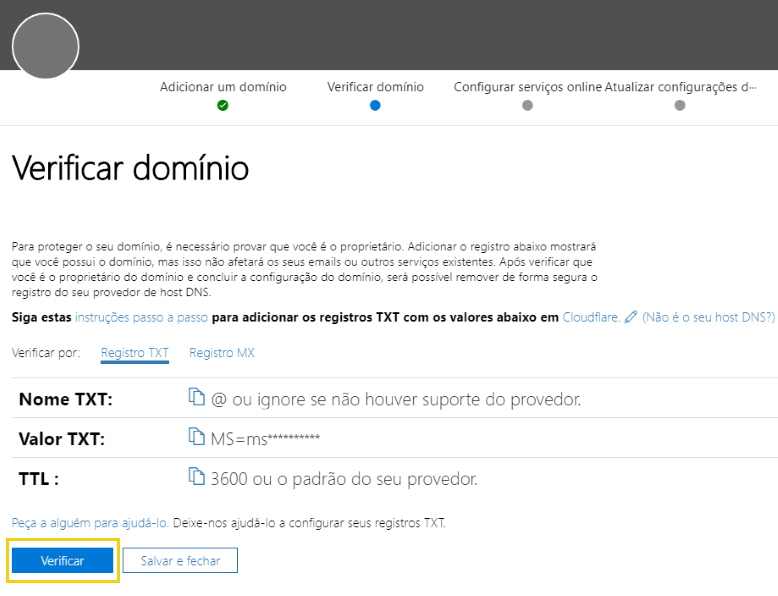Copy the Nome TXT value

[196, 399]
